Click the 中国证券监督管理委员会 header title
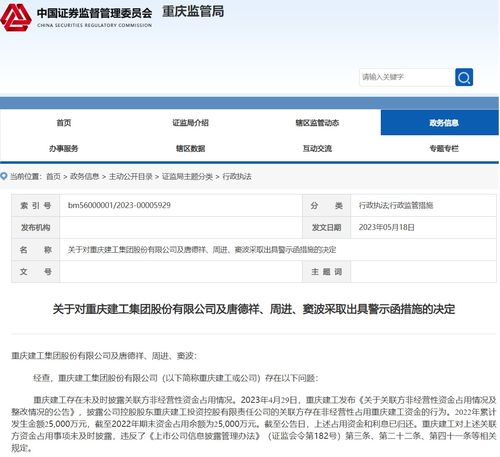Viewport: 500px width, 457px height. coord(94,13)
